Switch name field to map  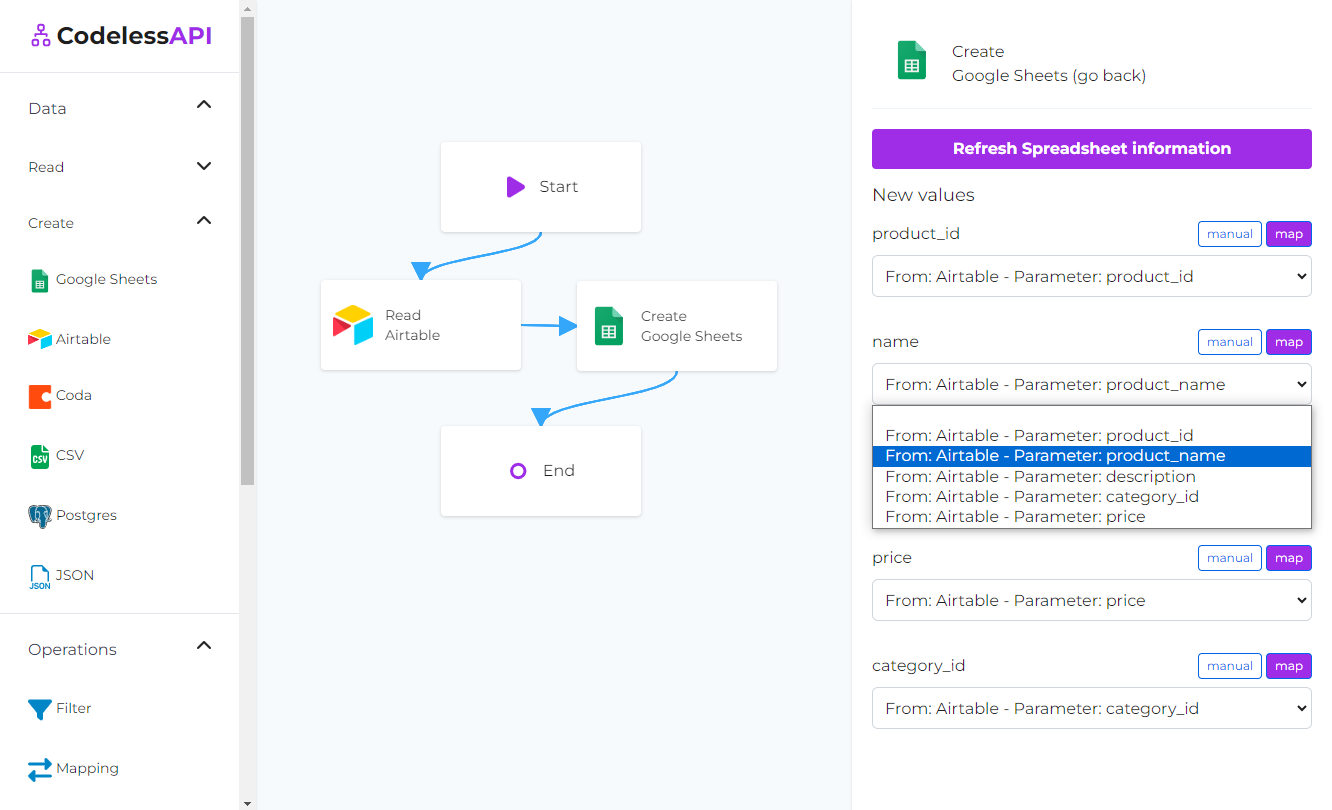[1289, 342]
